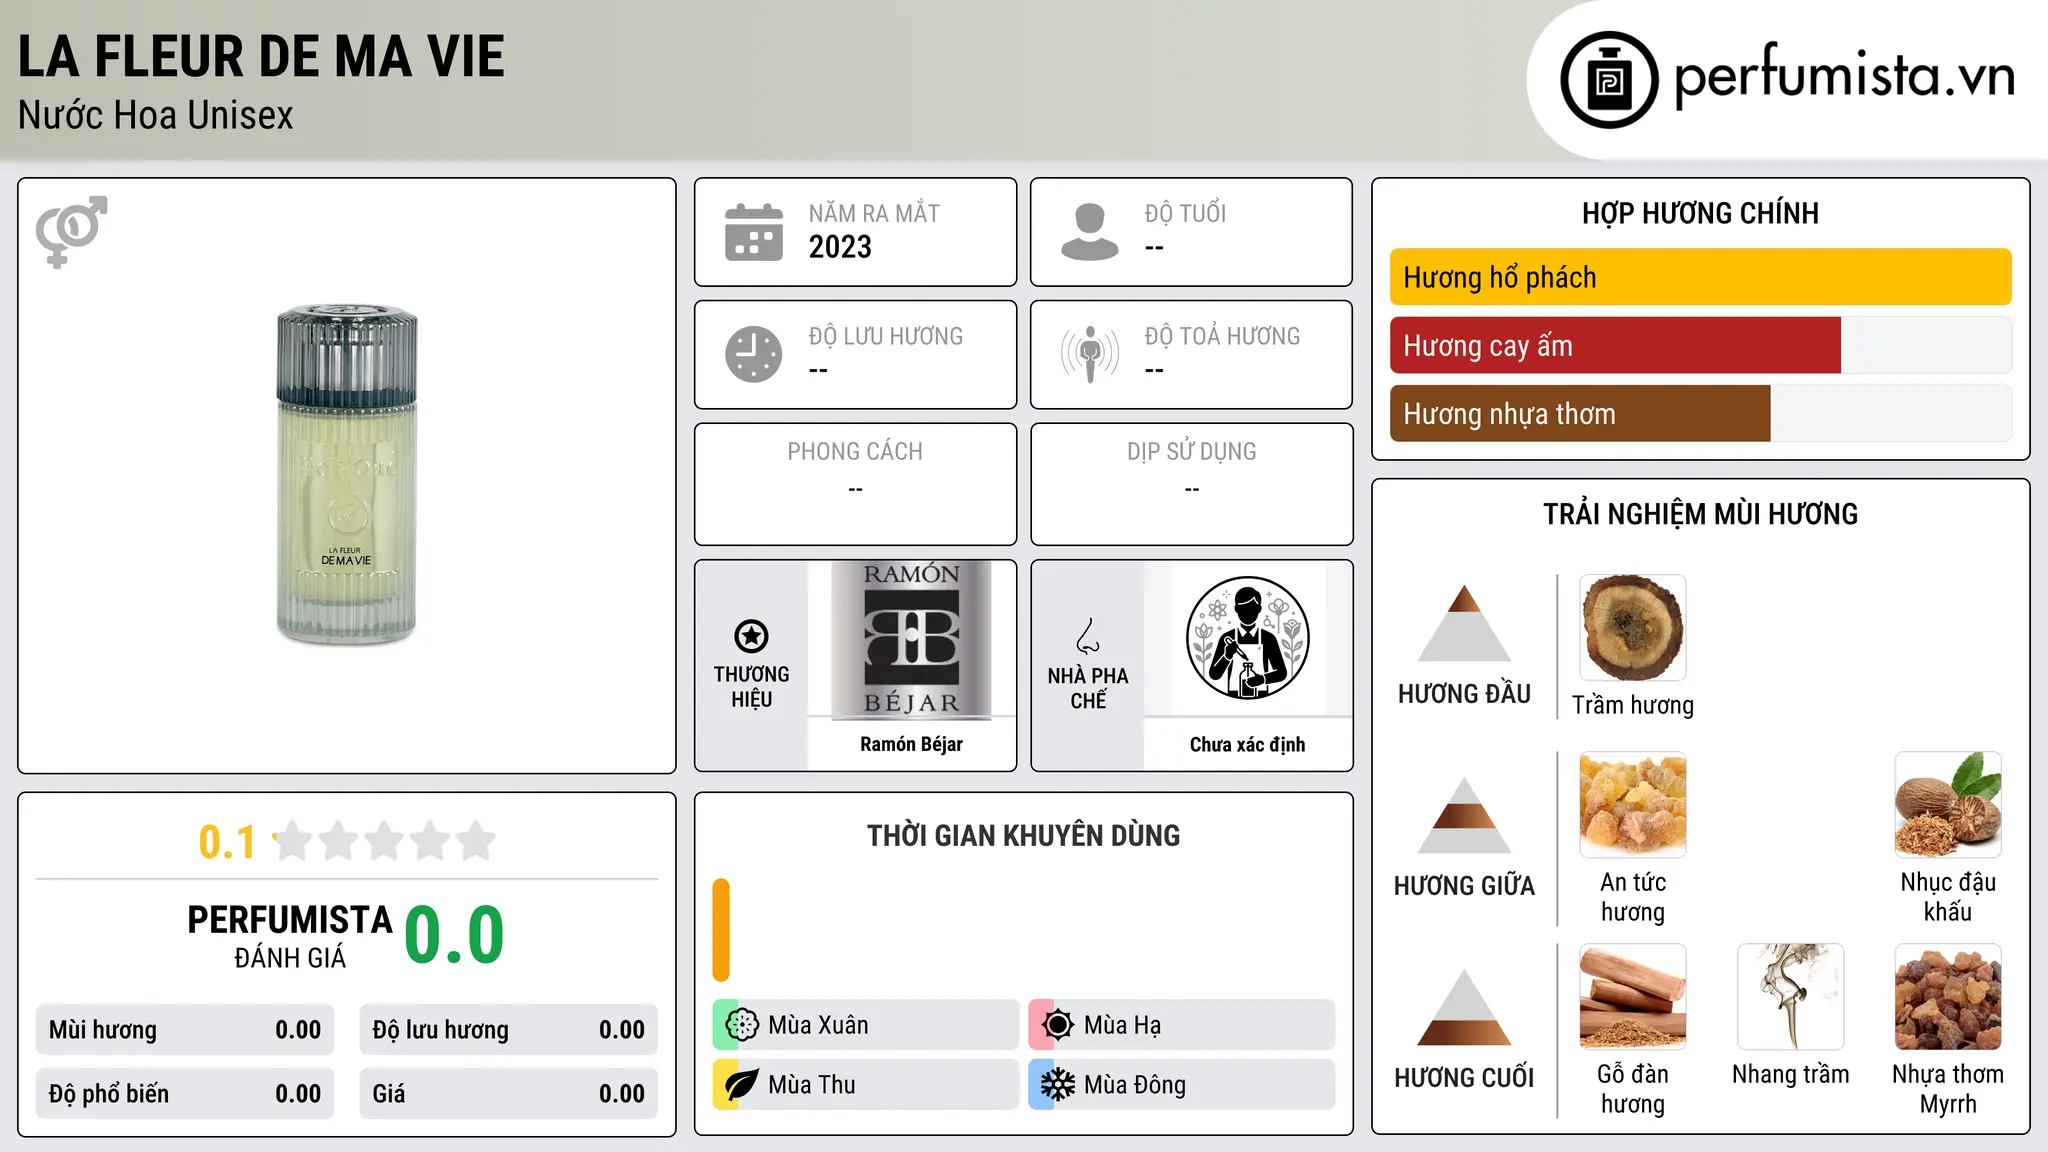Click the 0.1 user rating number
This screenshot has height=1152, width=2048.
point(227,842)
